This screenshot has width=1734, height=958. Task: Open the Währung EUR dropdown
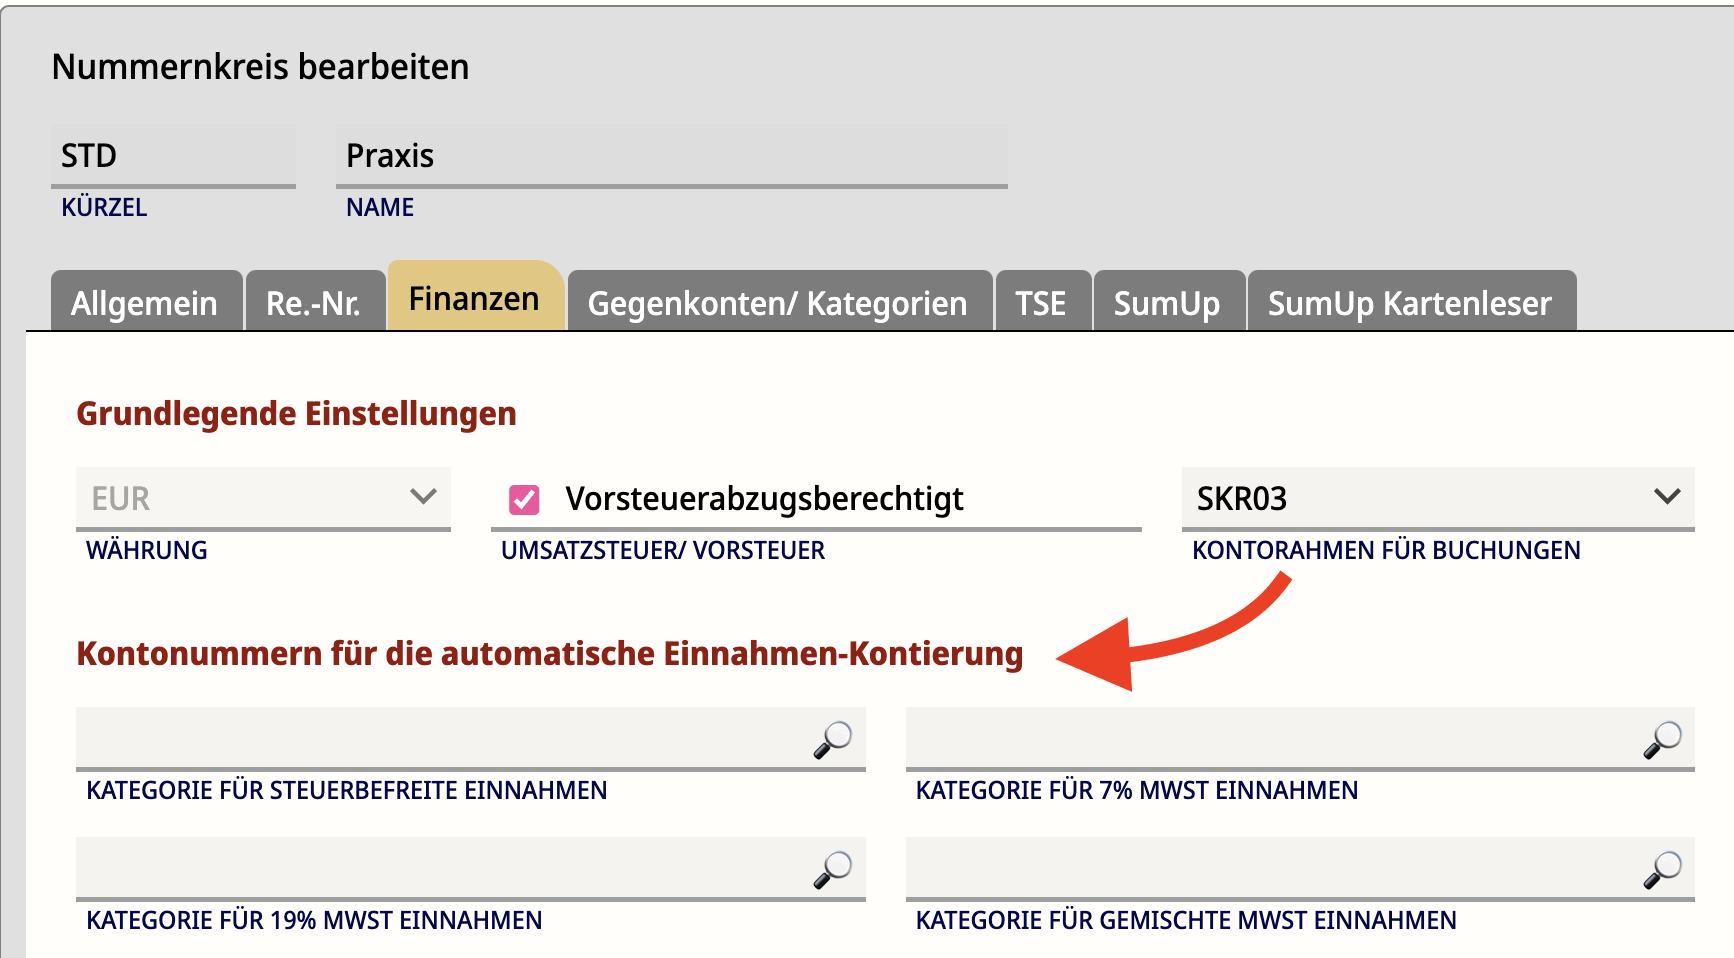coord(263,498)
